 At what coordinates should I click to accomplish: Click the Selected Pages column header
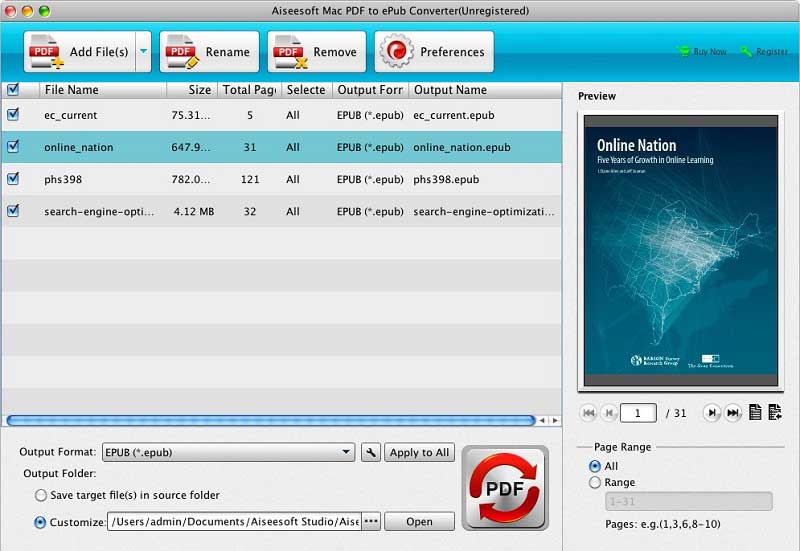click(307, 90)
